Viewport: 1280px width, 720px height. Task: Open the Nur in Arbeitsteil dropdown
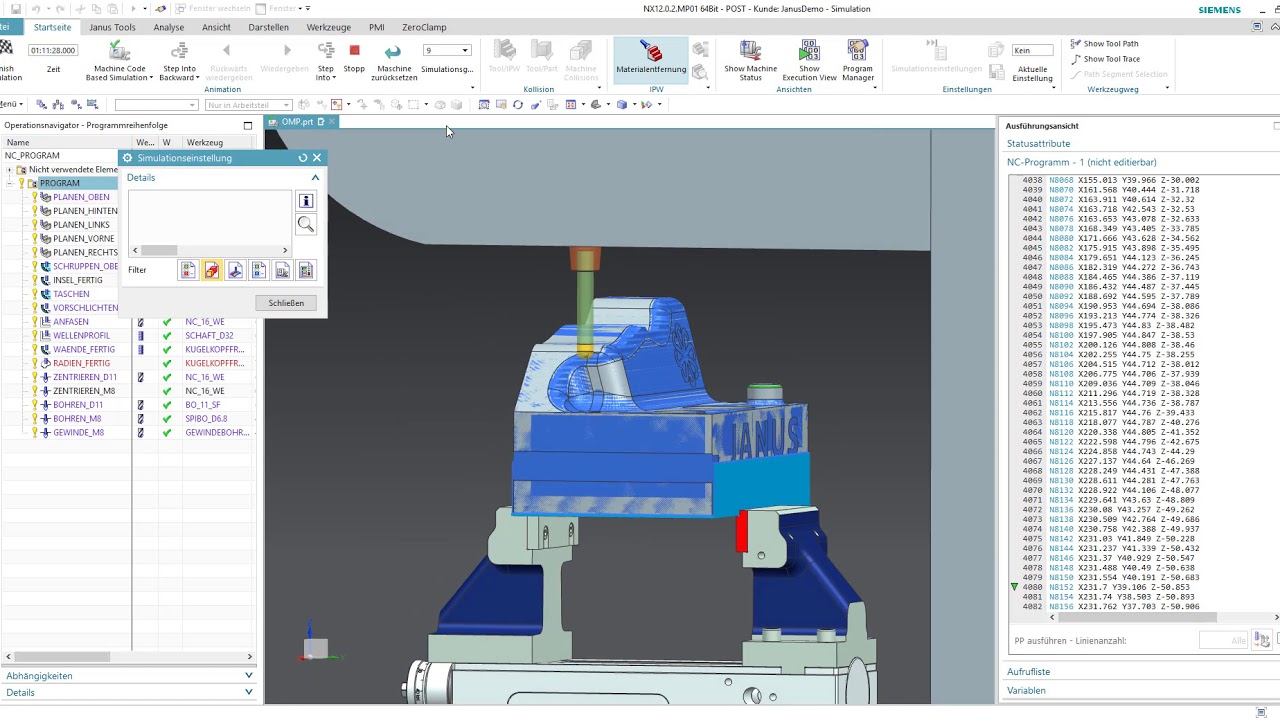pyautogui.click(x=248, y=105)
